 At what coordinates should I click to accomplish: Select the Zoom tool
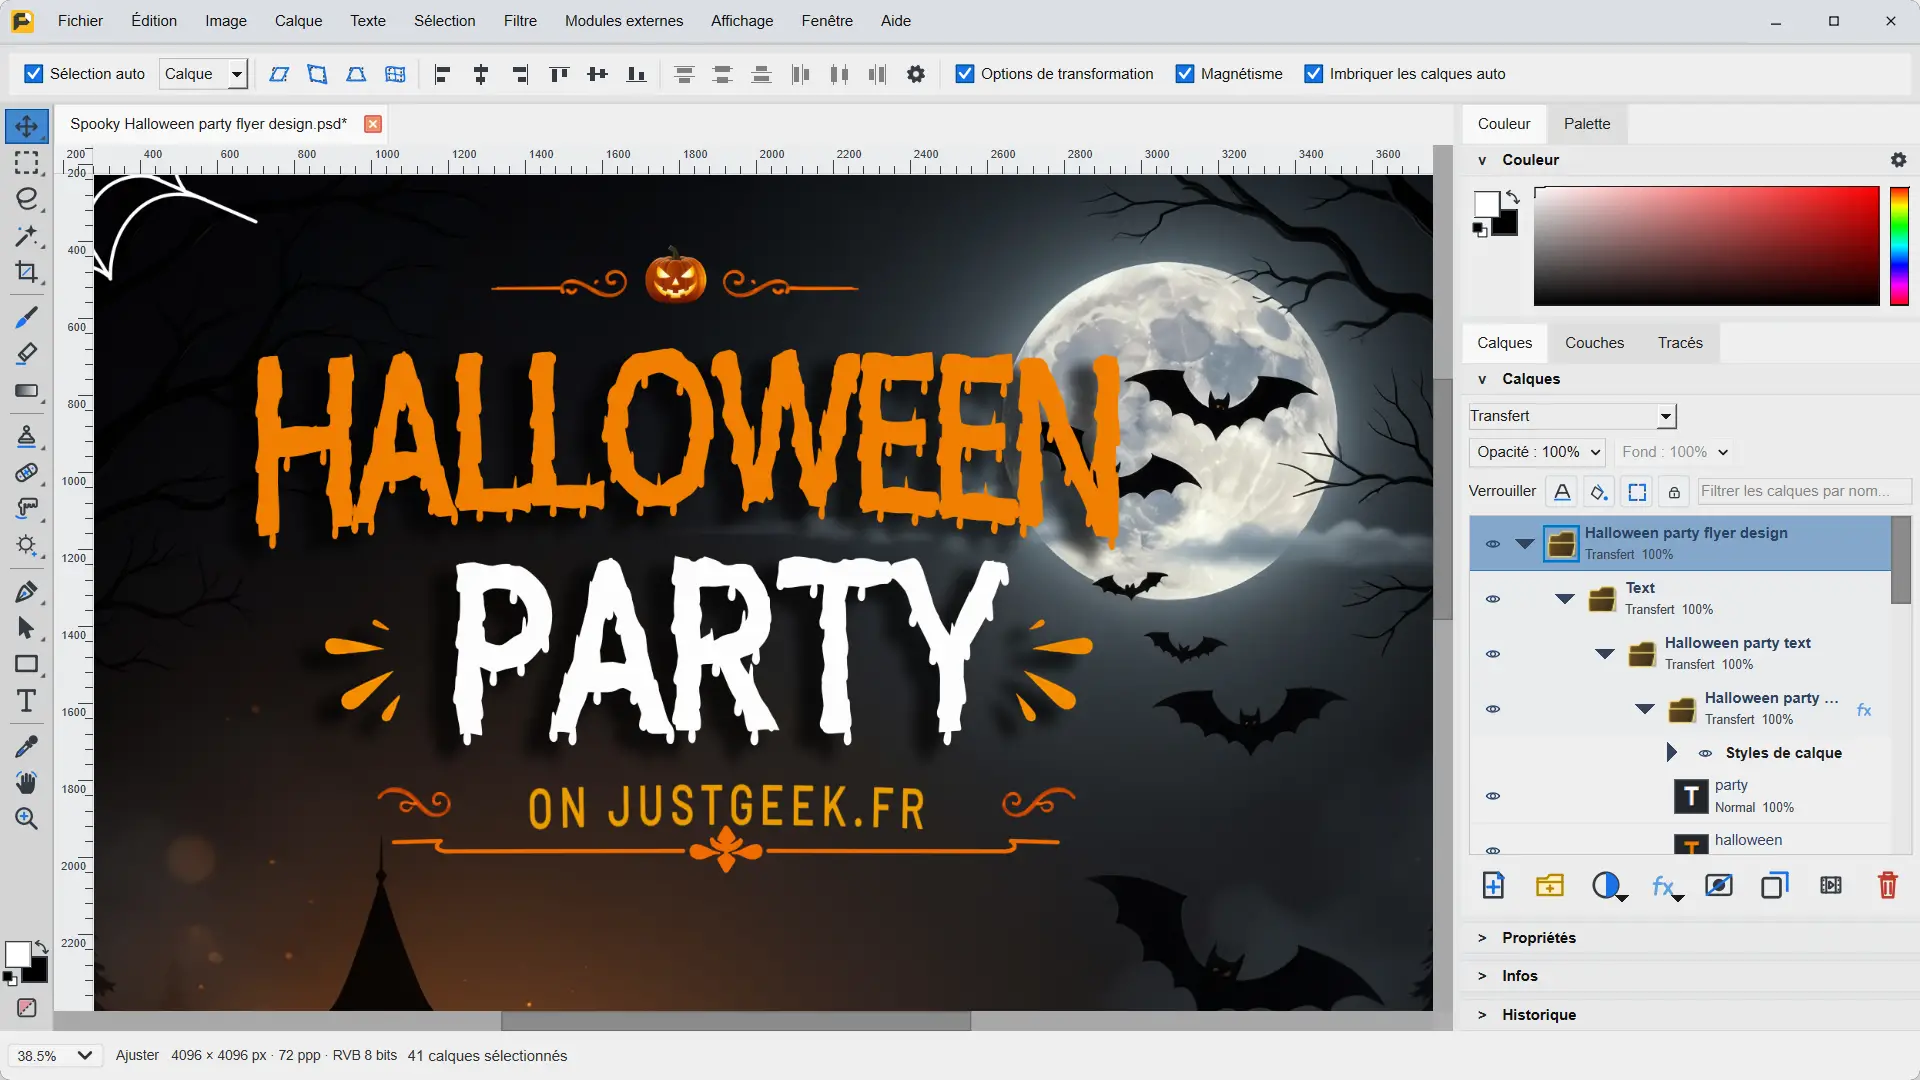(x=27, y=819)
